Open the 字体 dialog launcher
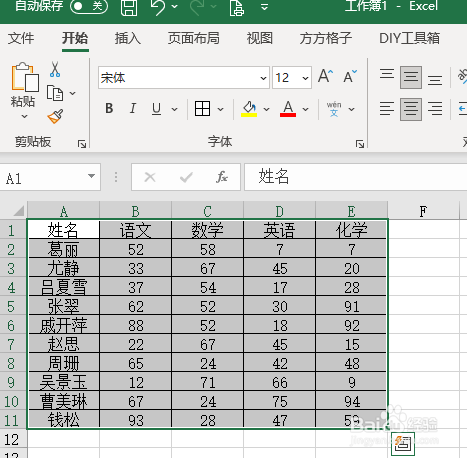The height and width of the screenshot is (458, 467). [360, 144]
